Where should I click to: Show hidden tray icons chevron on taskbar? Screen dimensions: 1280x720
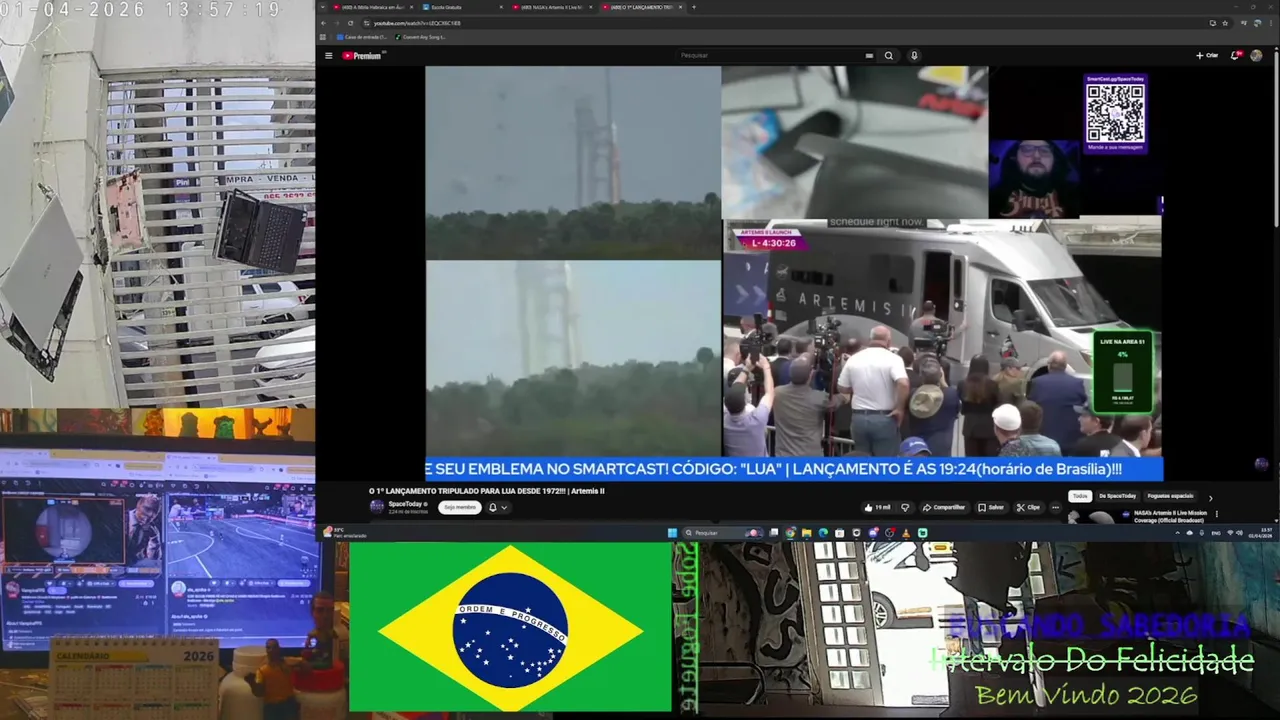[x=1177, y=533]
